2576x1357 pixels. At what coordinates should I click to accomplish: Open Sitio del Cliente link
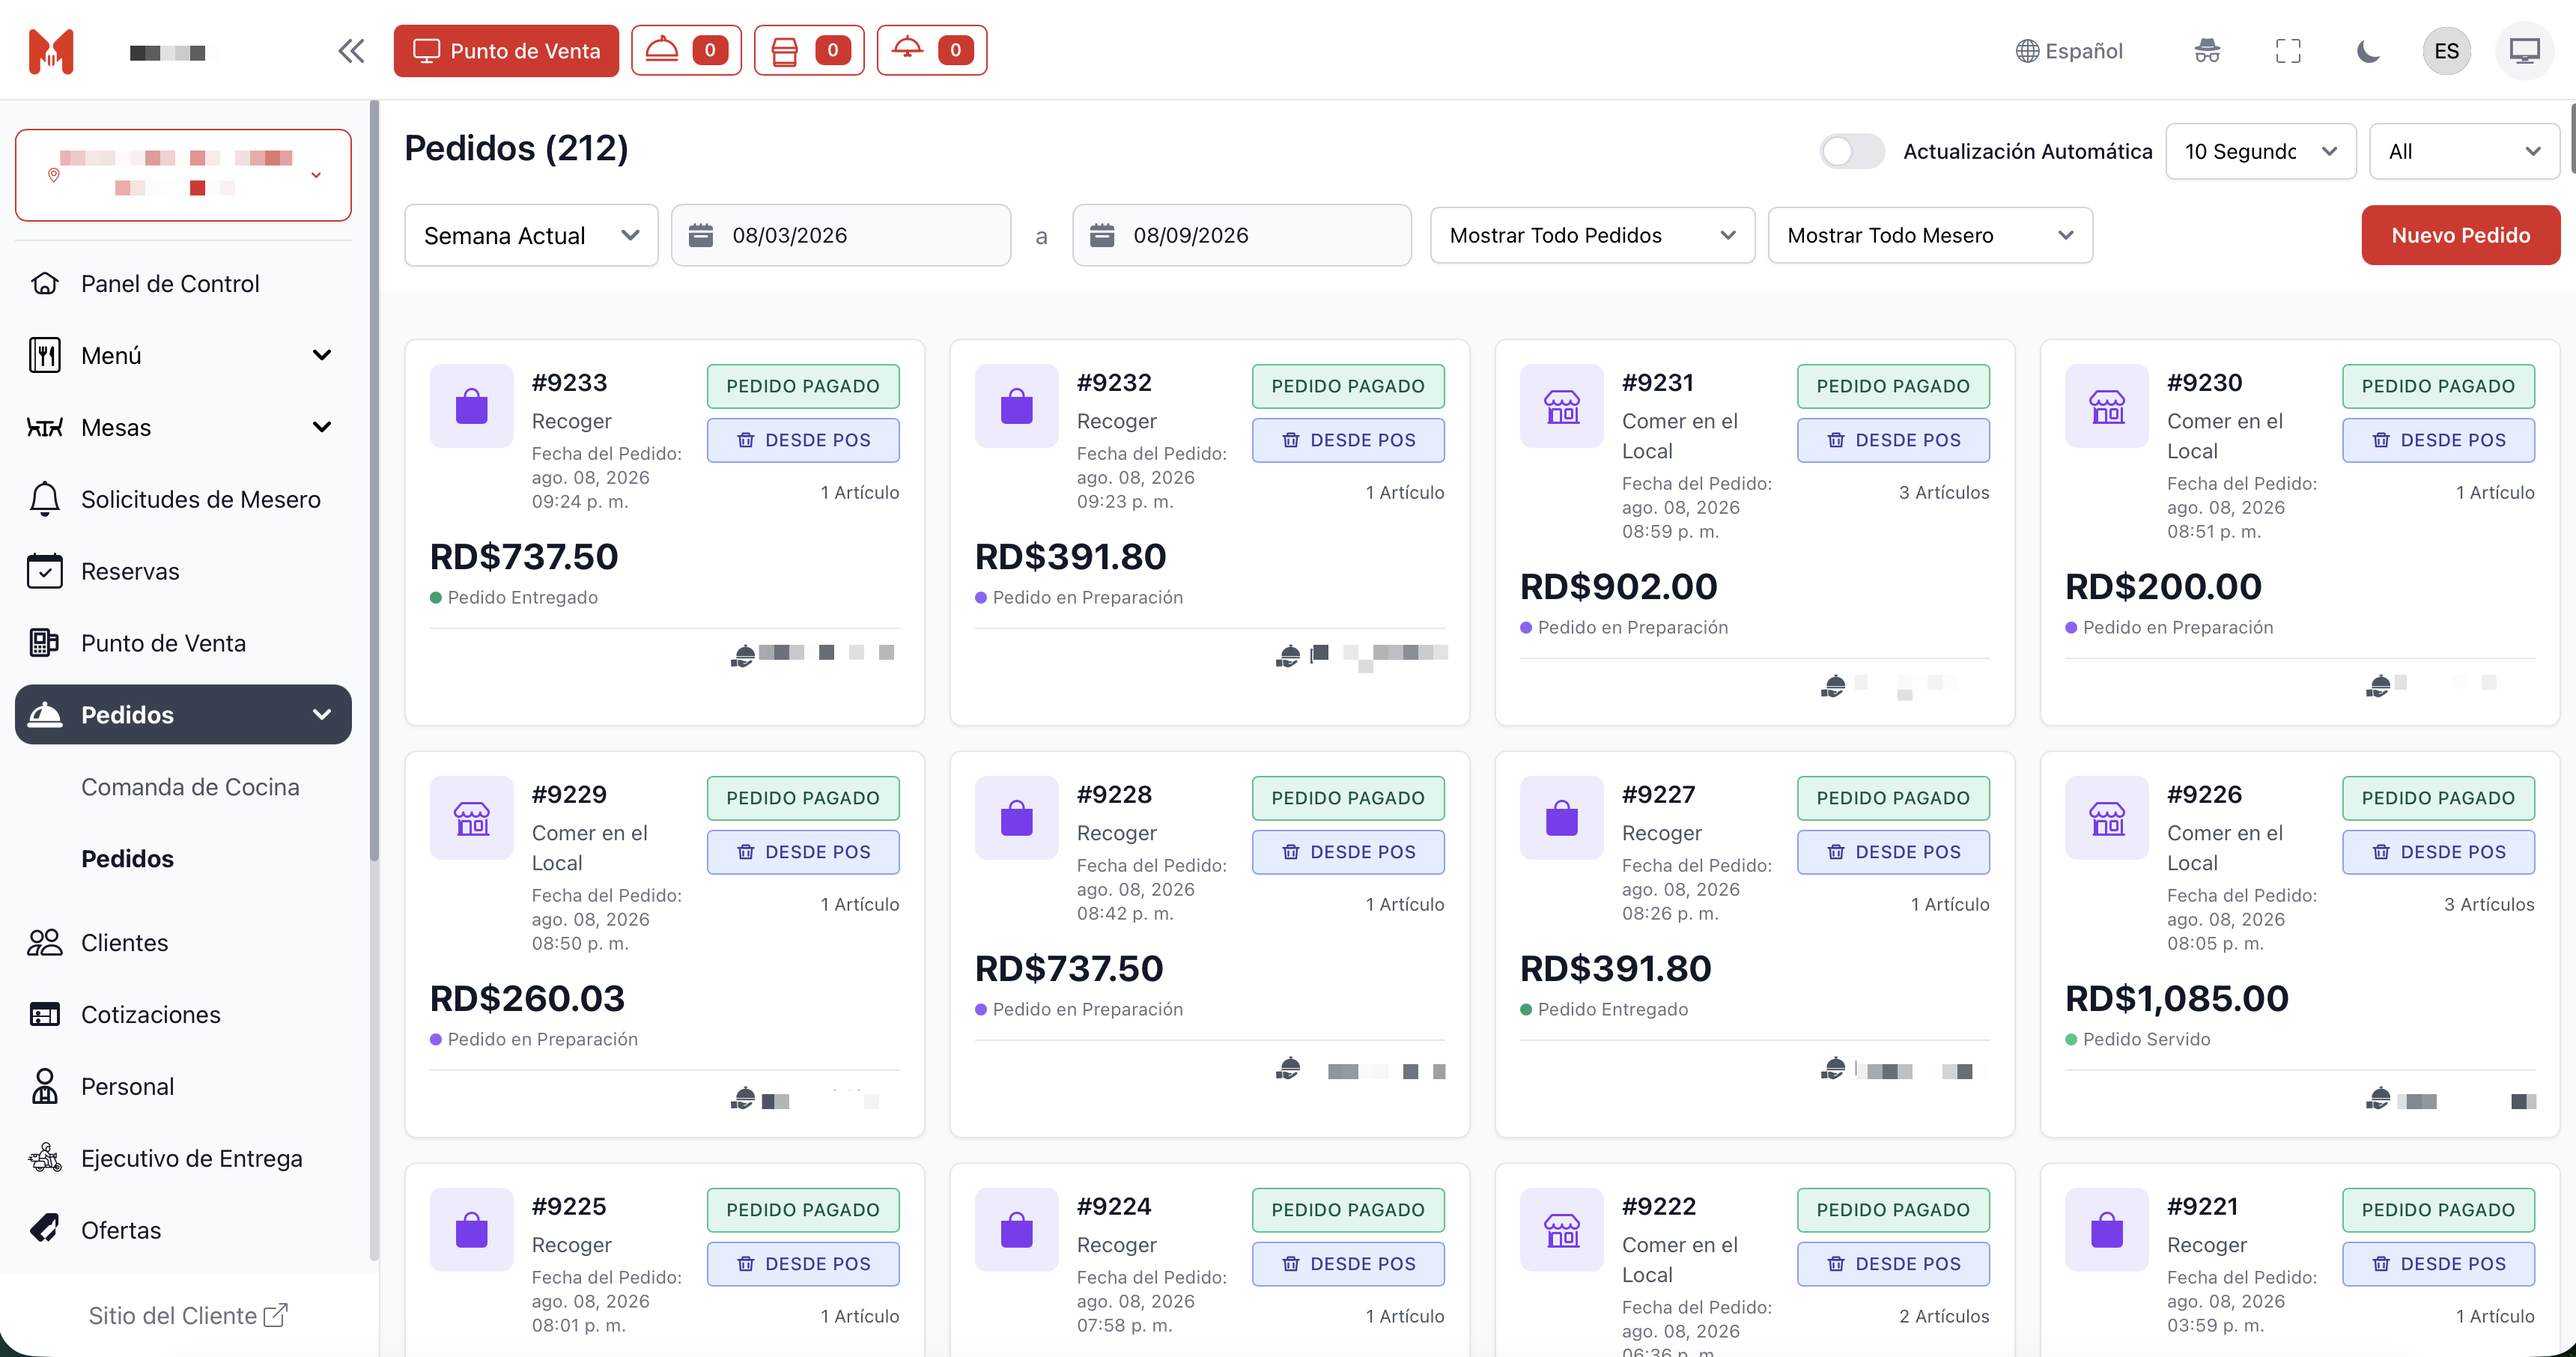188,1316
